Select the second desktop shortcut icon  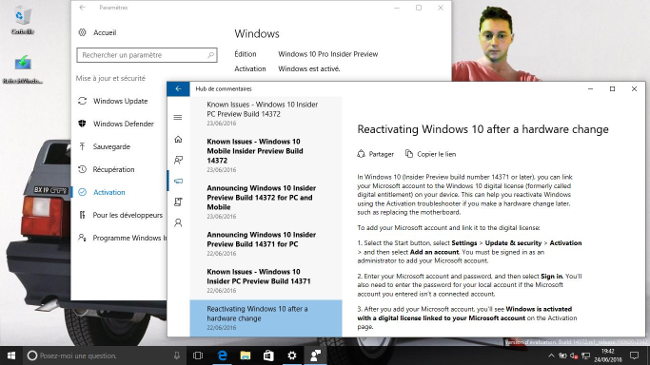coord(22,69)
